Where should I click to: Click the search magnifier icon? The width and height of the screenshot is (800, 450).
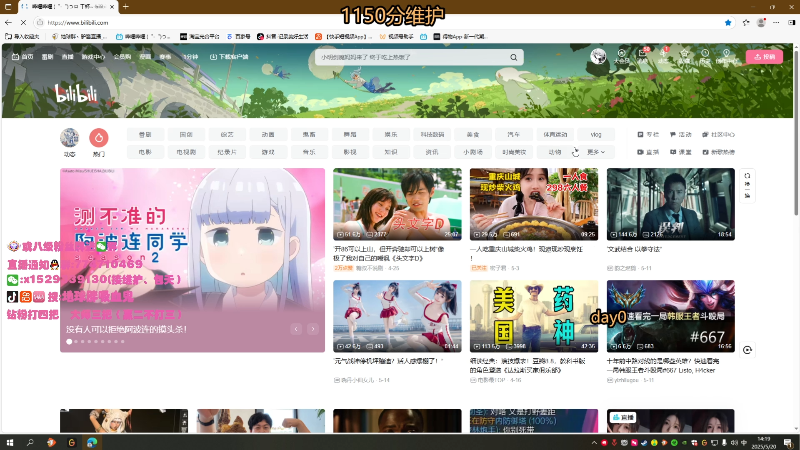(x=514, y=57)
